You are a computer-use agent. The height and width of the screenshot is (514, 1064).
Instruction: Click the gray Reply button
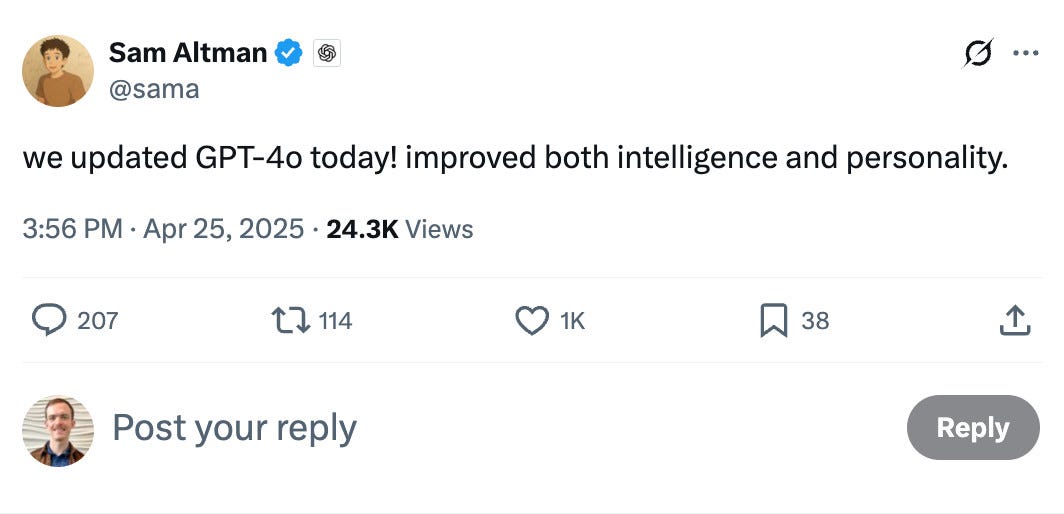[x=973, y=428]
